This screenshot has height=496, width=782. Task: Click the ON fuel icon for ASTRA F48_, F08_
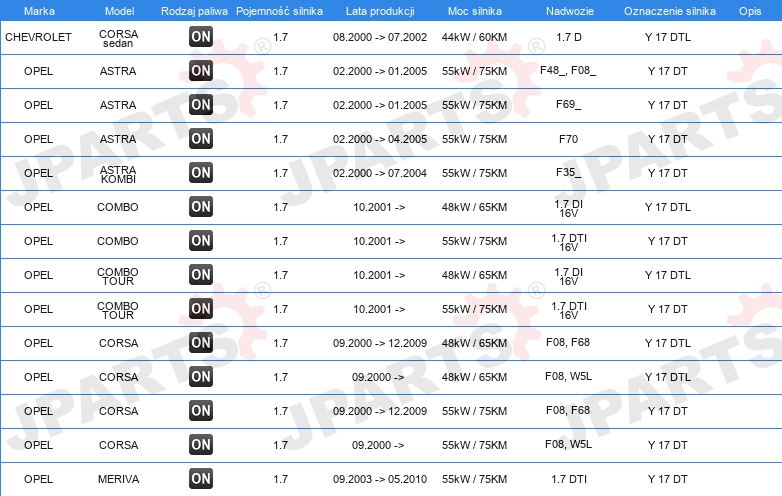[201, 71]
